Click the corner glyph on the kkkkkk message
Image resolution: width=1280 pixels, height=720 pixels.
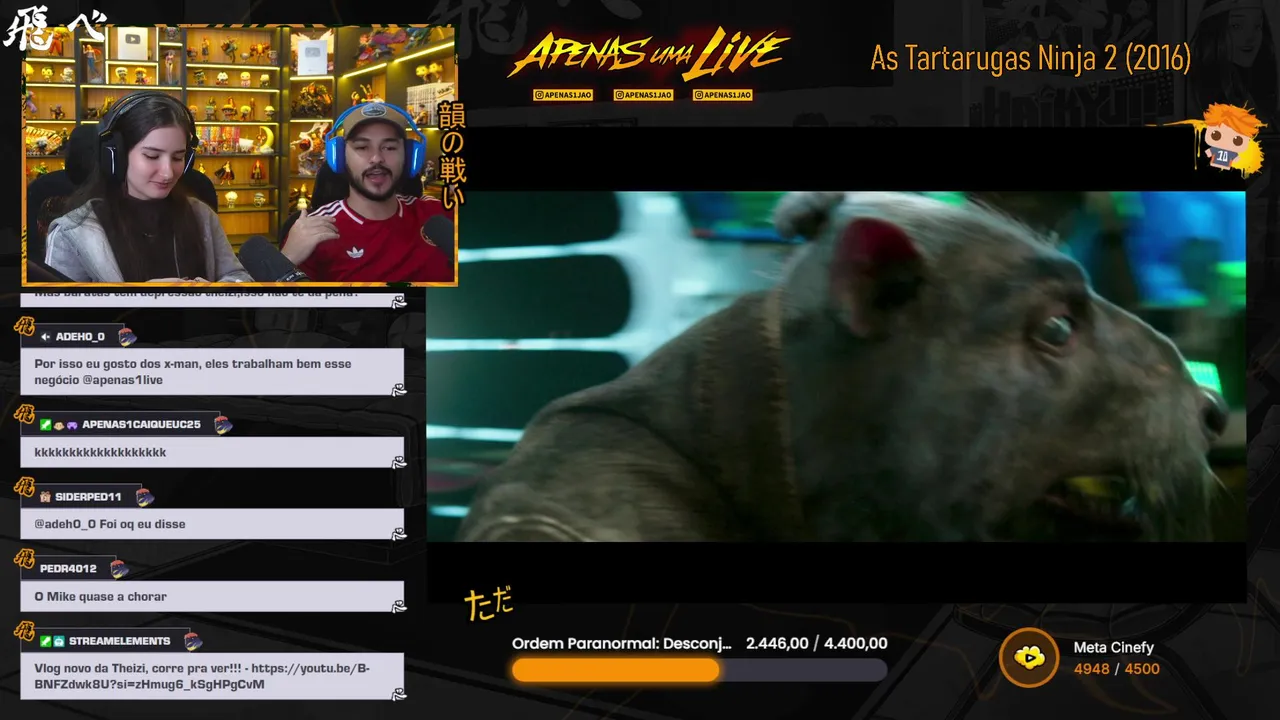[398, 462]
